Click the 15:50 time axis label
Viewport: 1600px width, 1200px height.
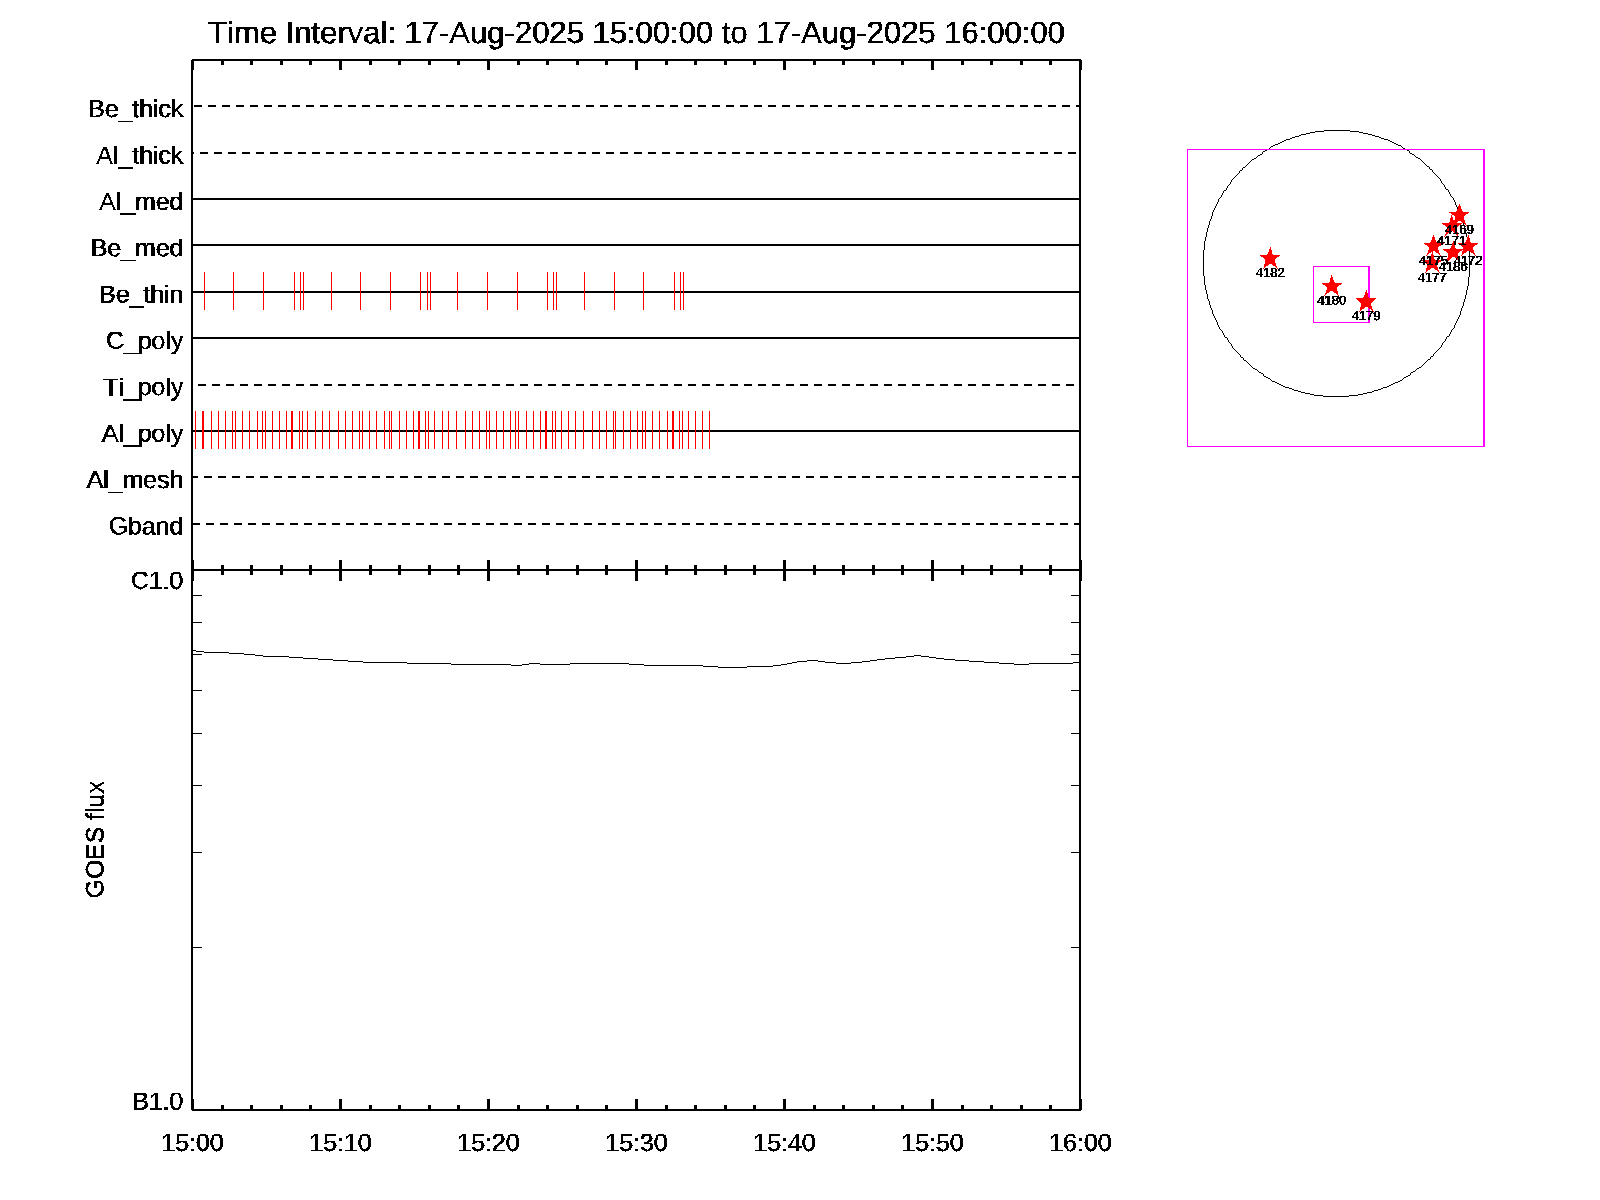click(932, 1143)
